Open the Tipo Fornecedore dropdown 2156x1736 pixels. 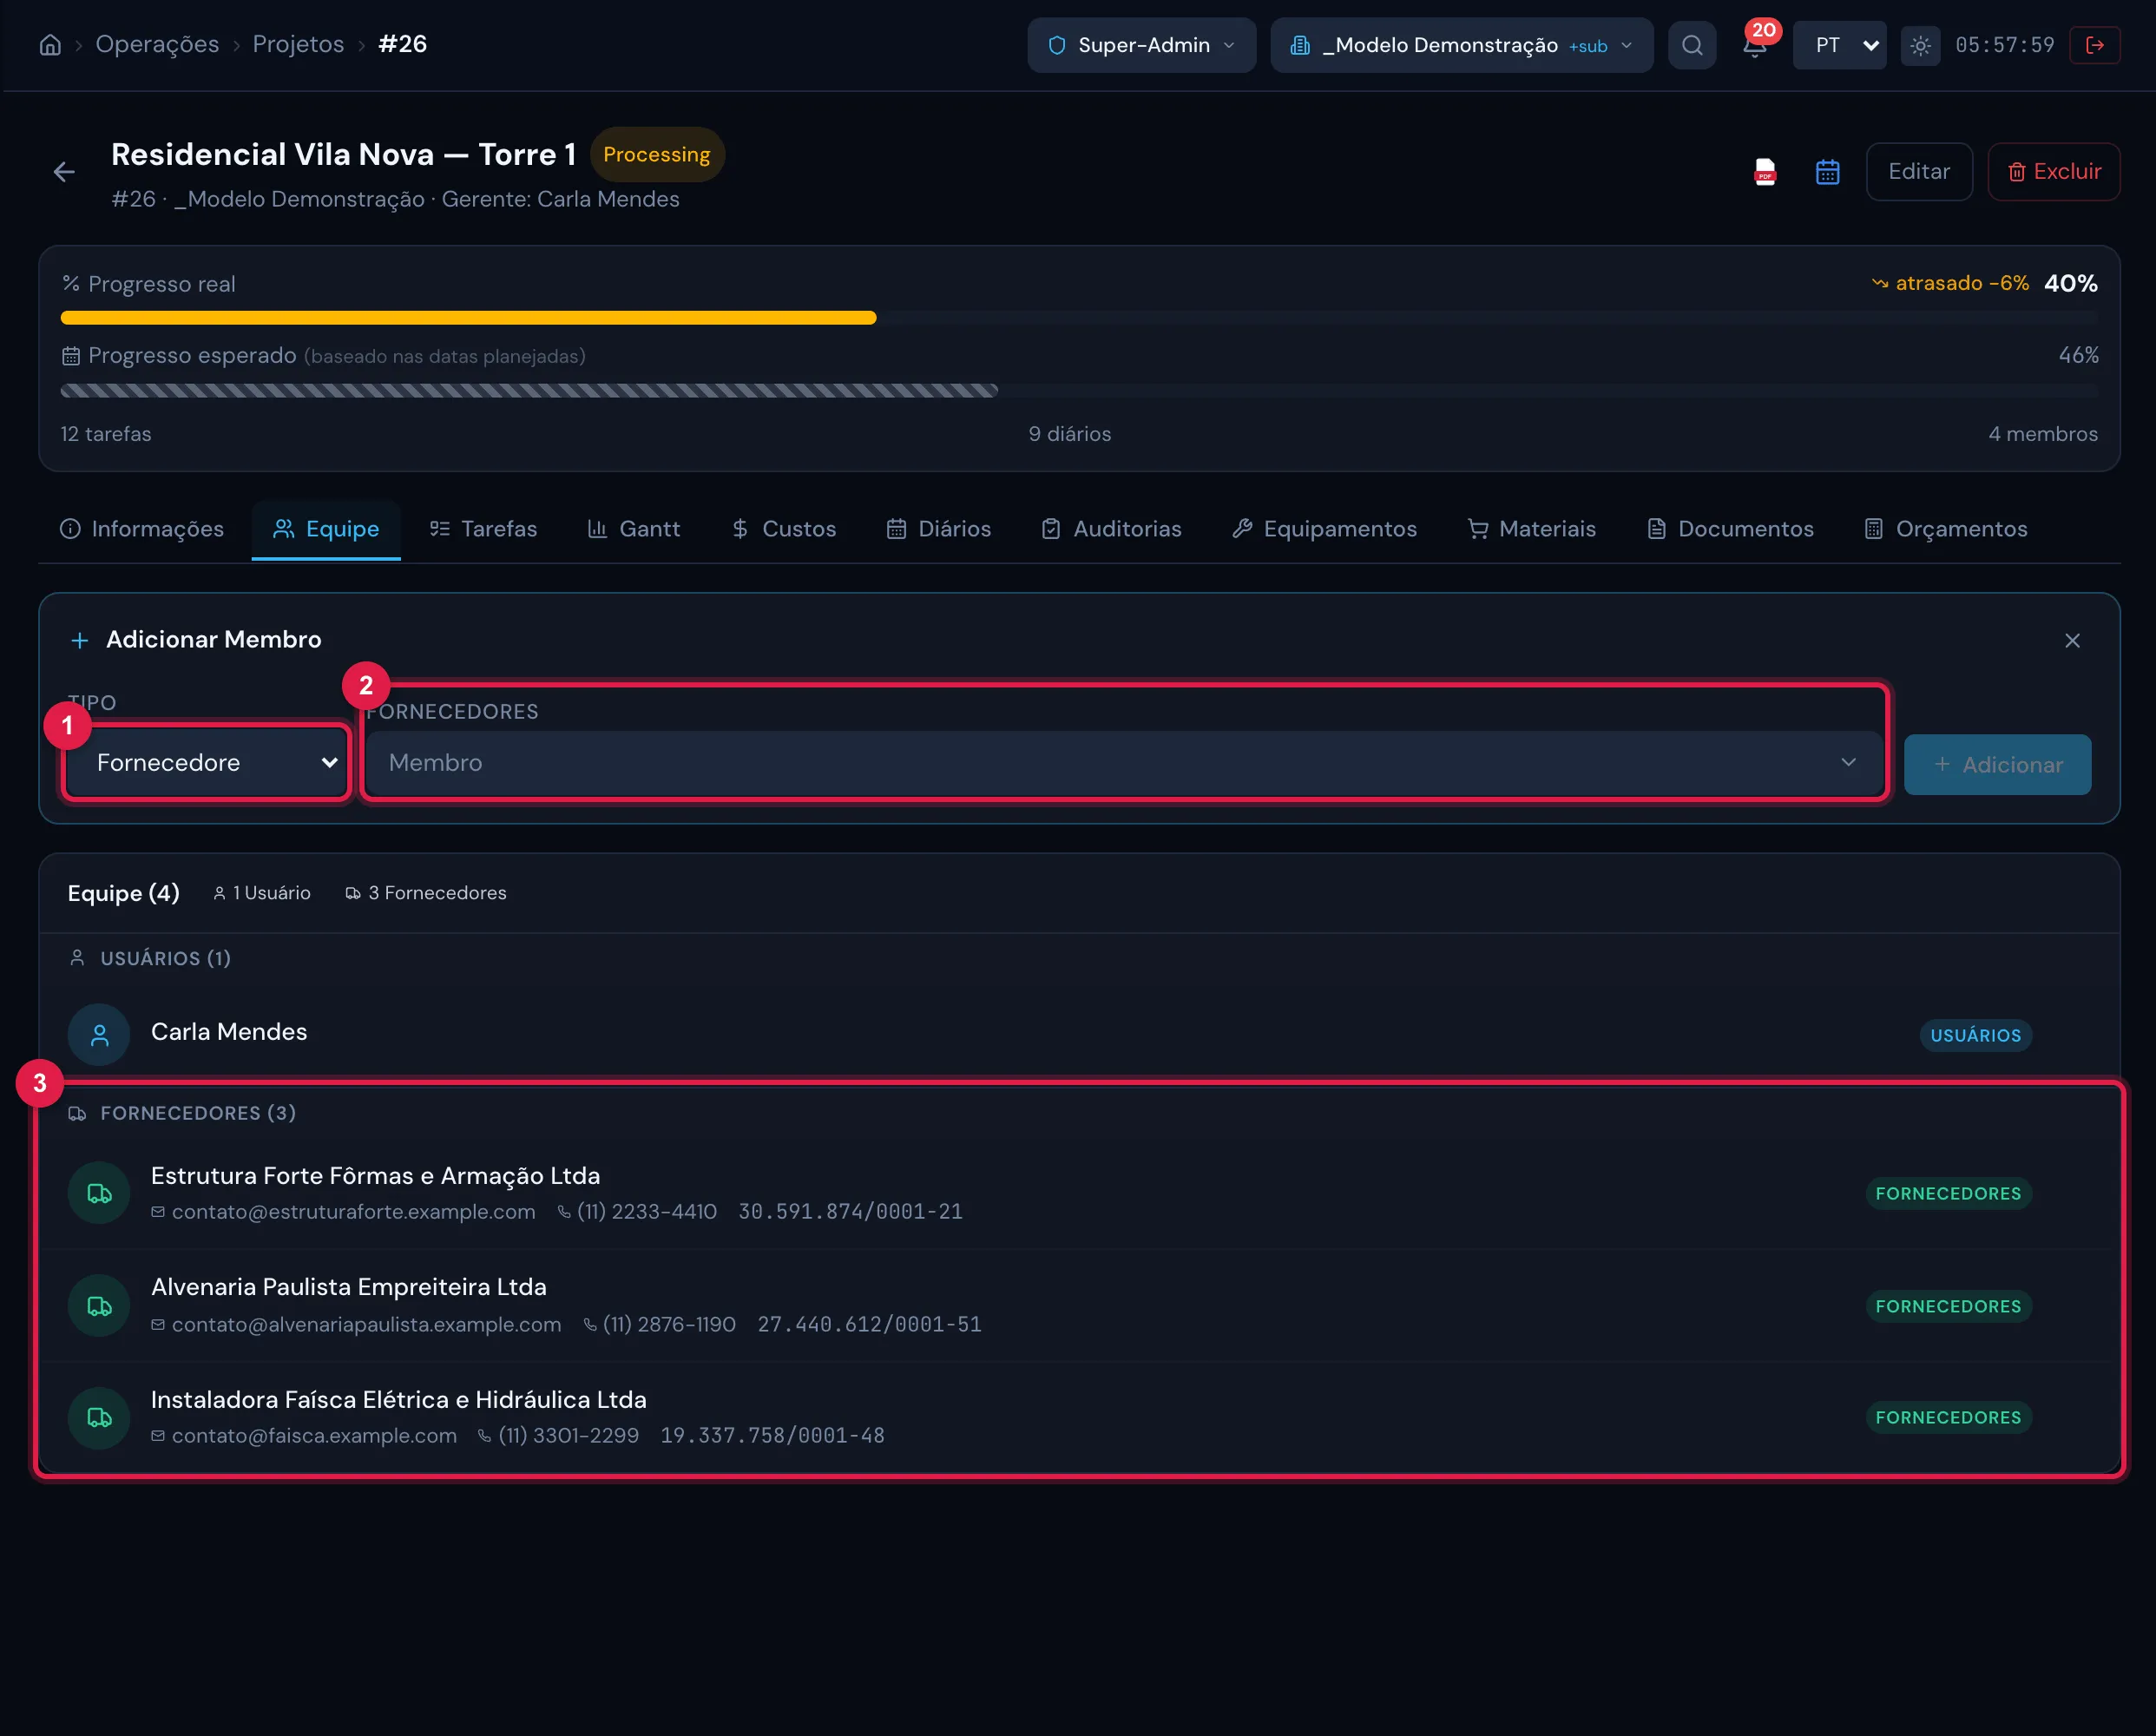click(206, 763)
